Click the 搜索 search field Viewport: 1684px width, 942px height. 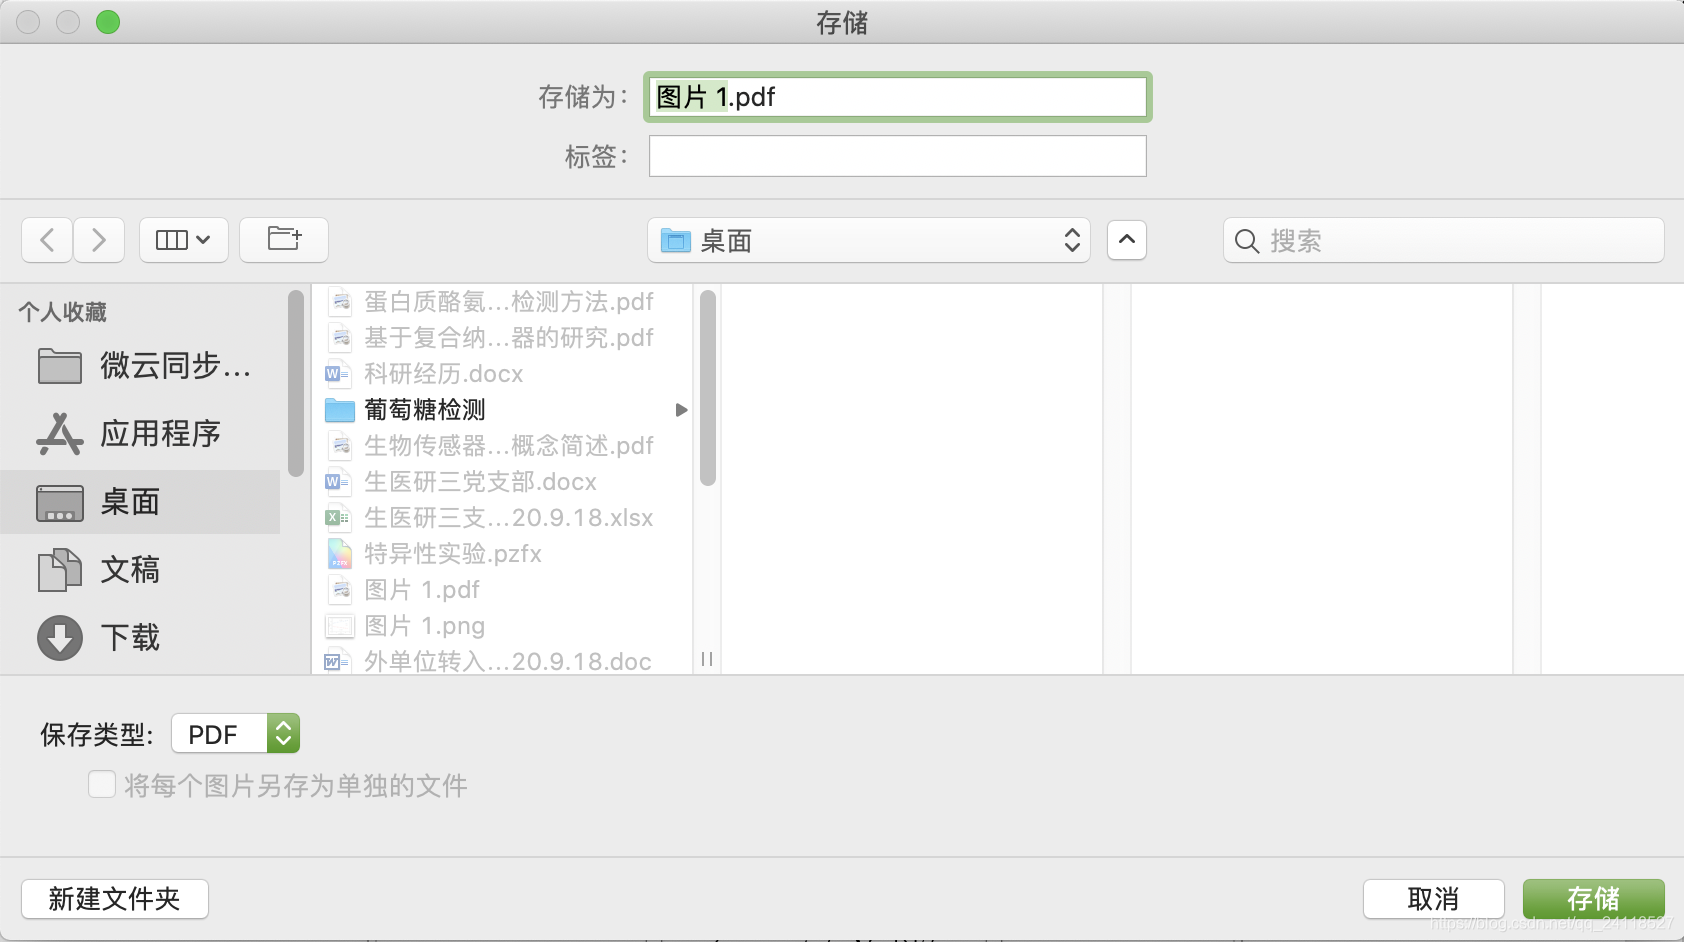(1444, 240)
